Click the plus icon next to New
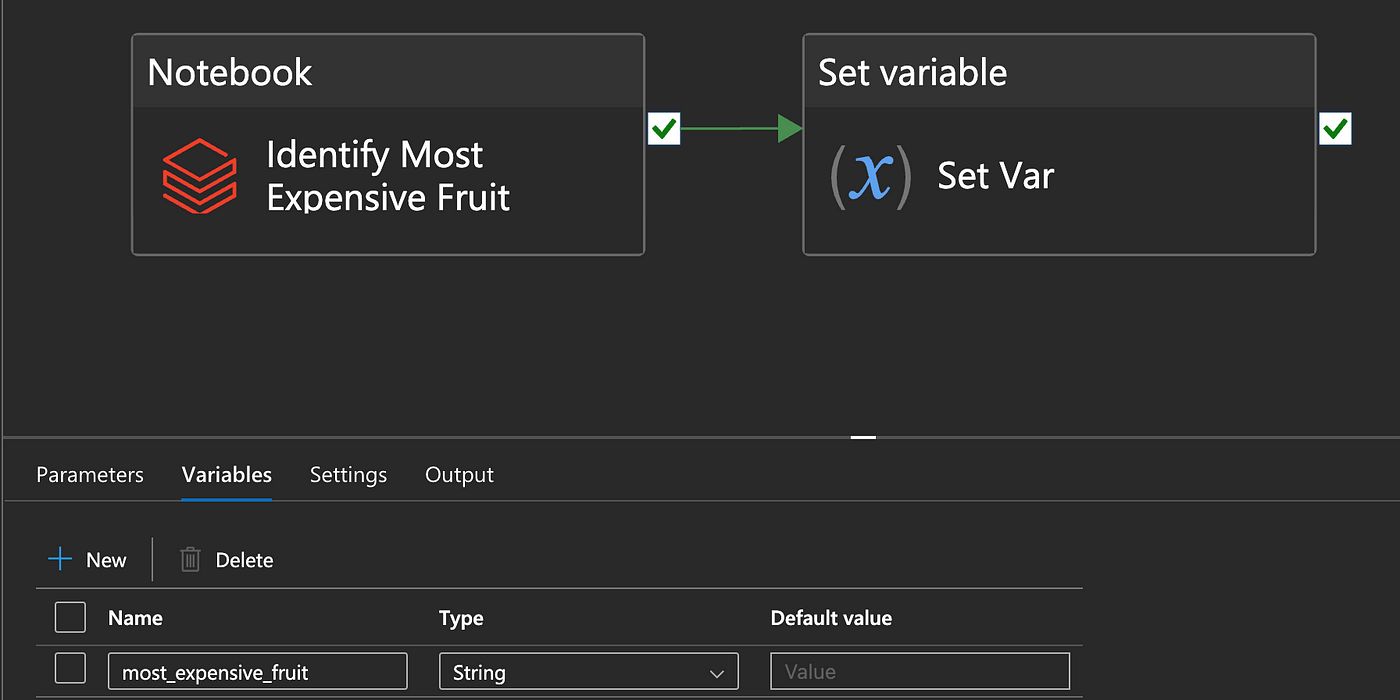 click(60, 559)
